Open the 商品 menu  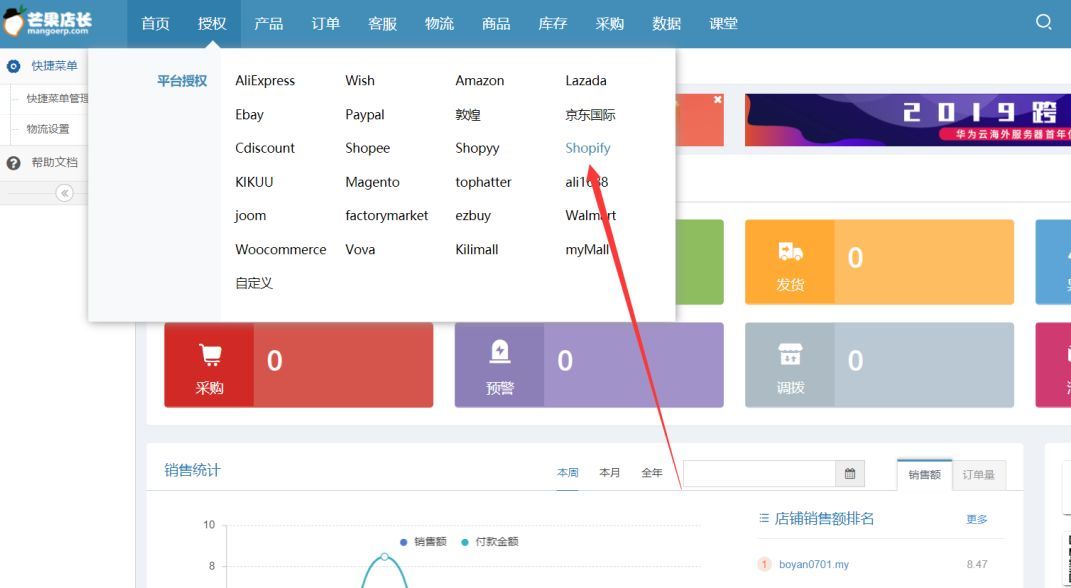point(496,24)
